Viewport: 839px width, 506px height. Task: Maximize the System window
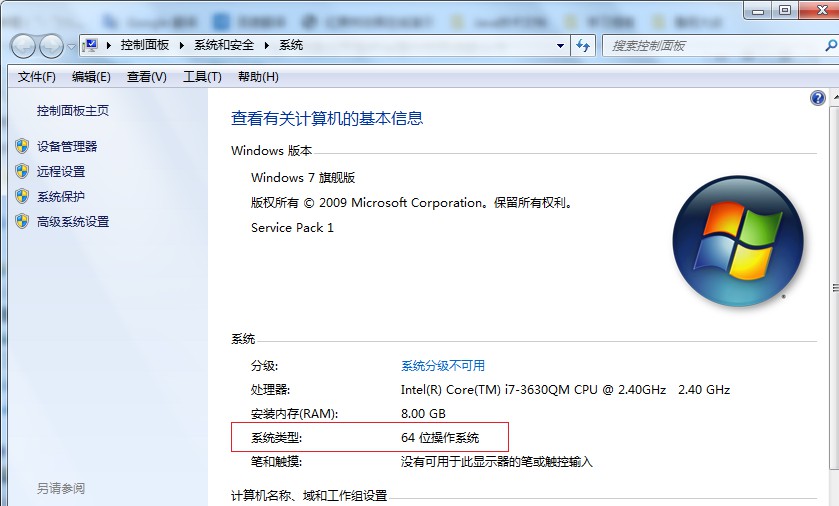tap(784, 11)
